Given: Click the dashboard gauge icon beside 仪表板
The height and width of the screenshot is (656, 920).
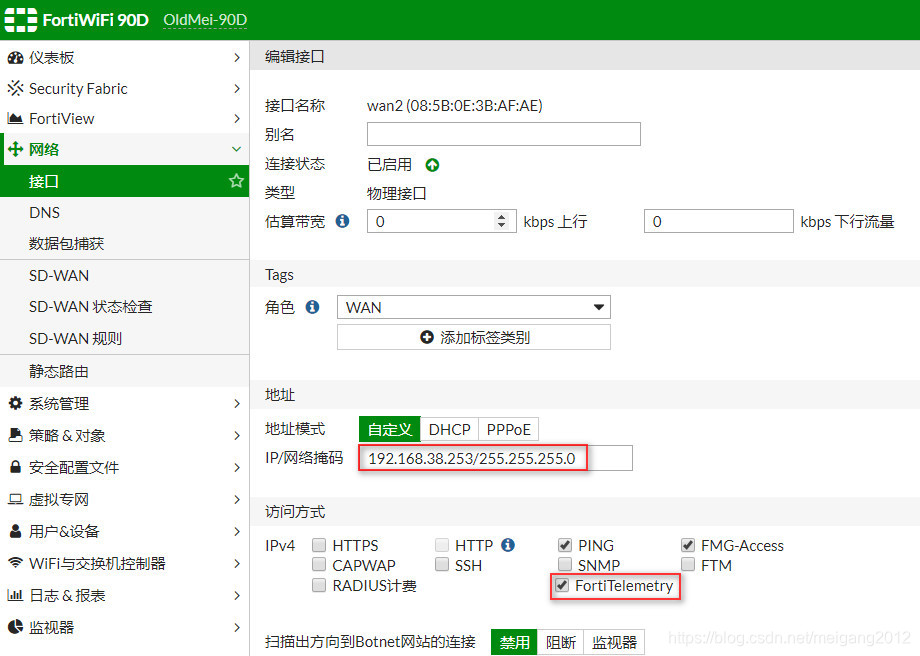Looking at the screenshot, I should 15,58.
